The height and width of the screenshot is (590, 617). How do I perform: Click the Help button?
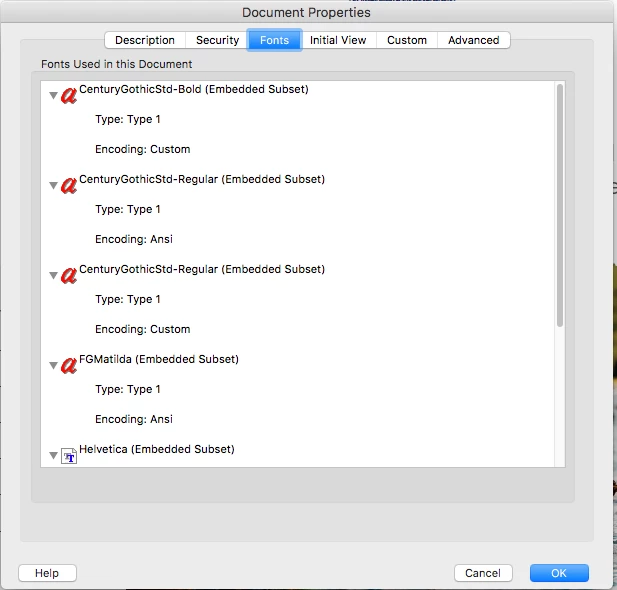(47, 573)
